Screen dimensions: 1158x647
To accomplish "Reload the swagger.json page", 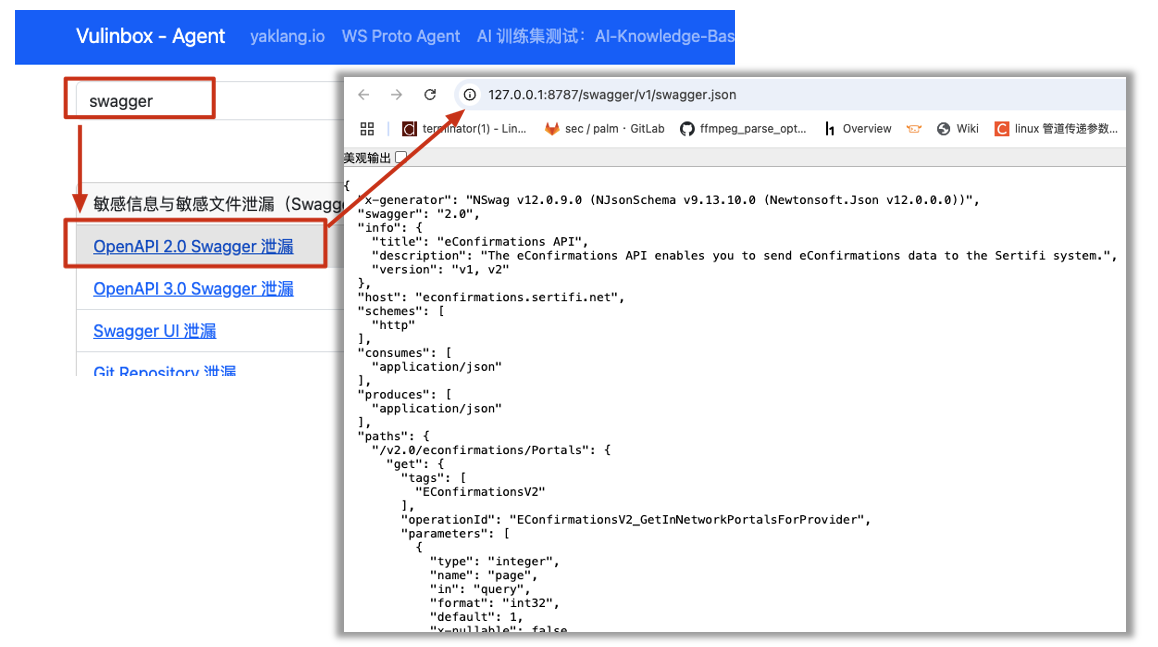I will click(x=430, y=95).
